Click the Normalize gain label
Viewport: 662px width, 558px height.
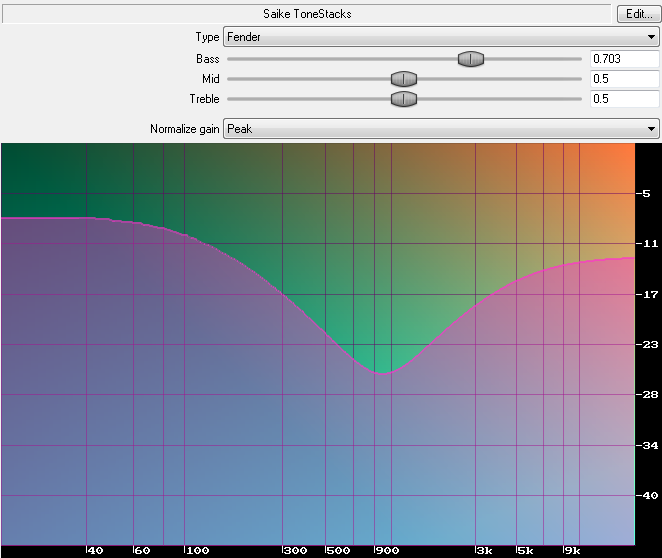tap(185, 129)
